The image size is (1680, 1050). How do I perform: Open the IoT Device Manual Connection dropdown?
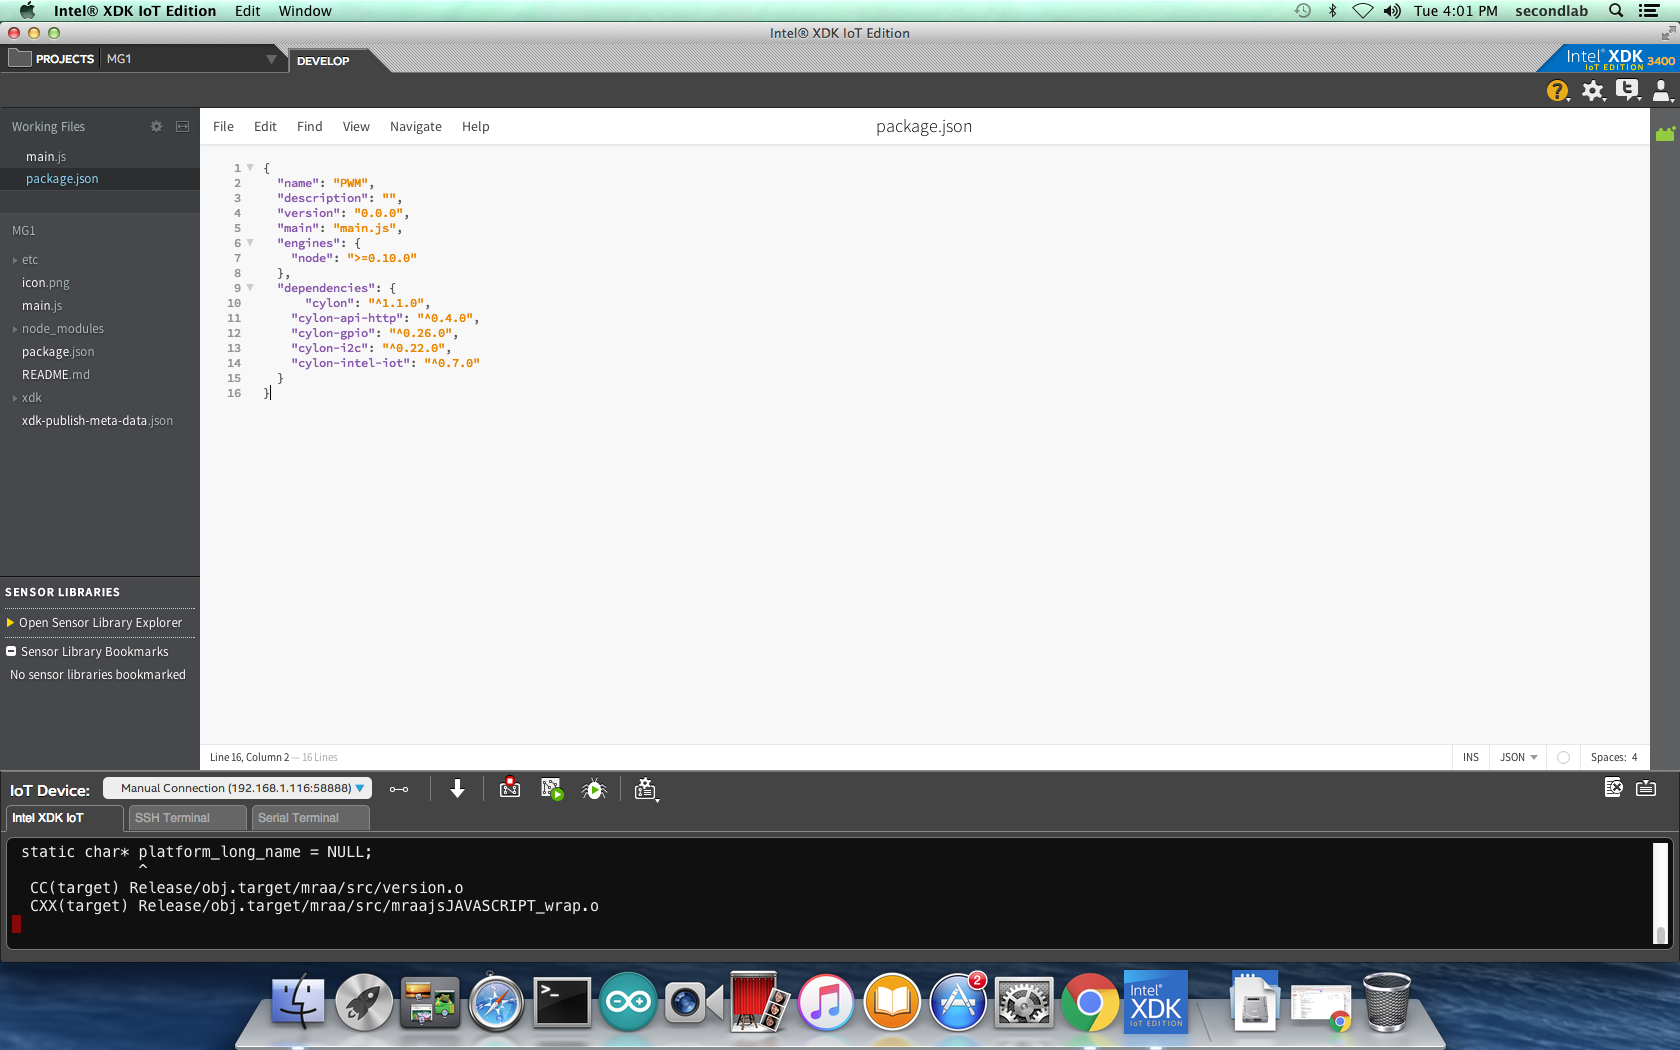[237, 788]
